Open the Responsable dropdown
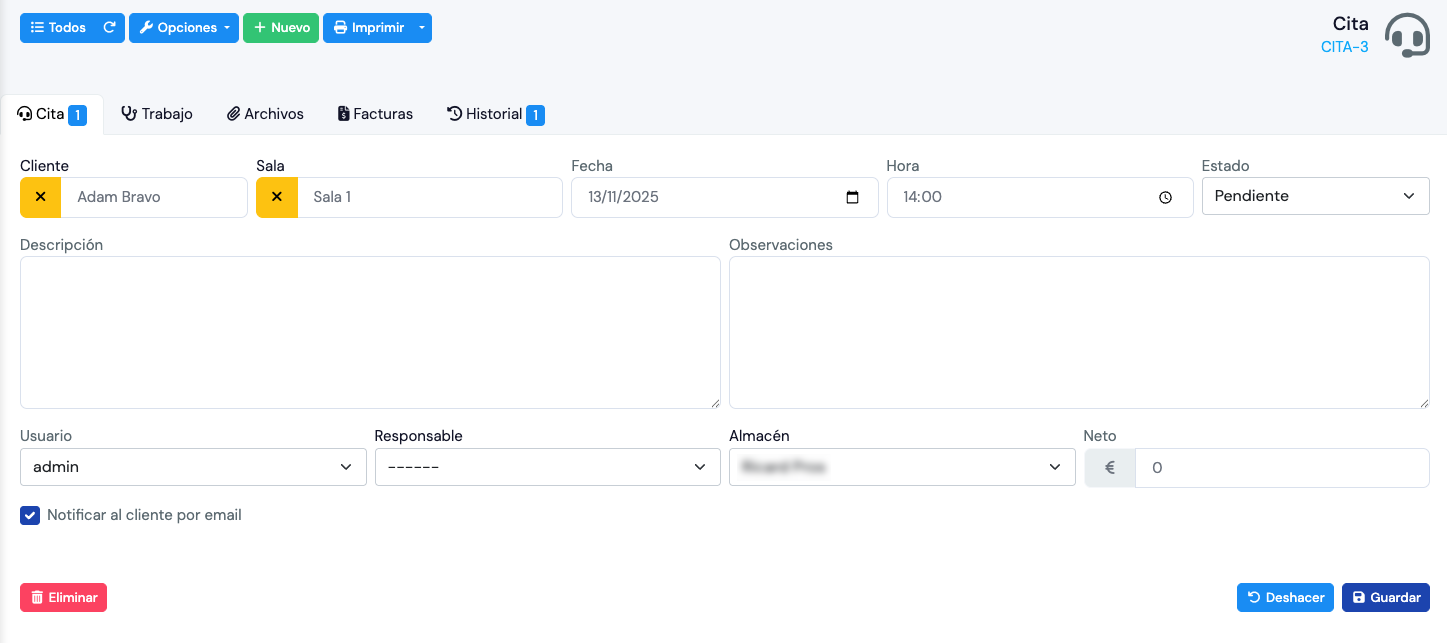The height and width of the screenshot is (643, 1447). (x=547, y=467)
